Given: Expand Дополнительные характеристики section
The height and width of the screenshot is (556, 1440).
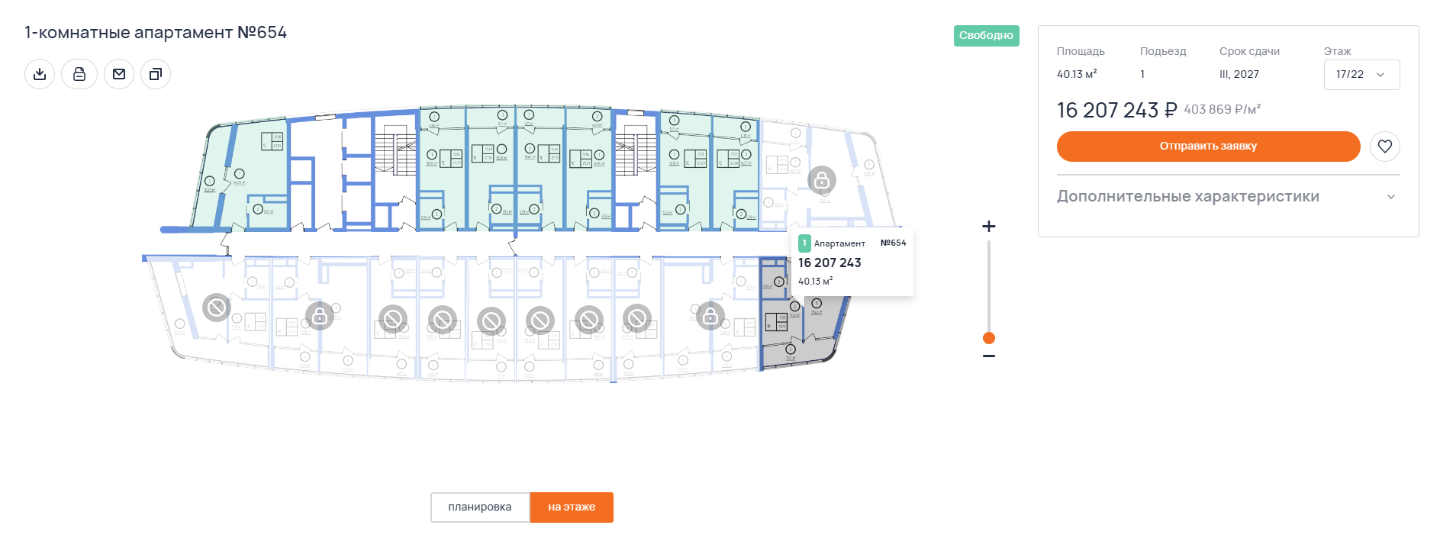Looking at the screenshot, I should click(x=1188, y=196).
